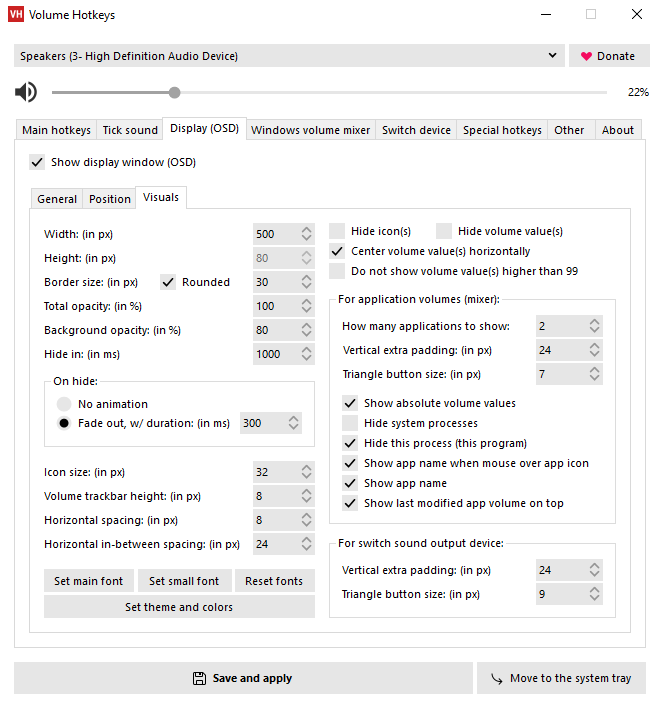Open the Position sub-tab
This screenshot has height=708, width=660.
coord(110,199)
